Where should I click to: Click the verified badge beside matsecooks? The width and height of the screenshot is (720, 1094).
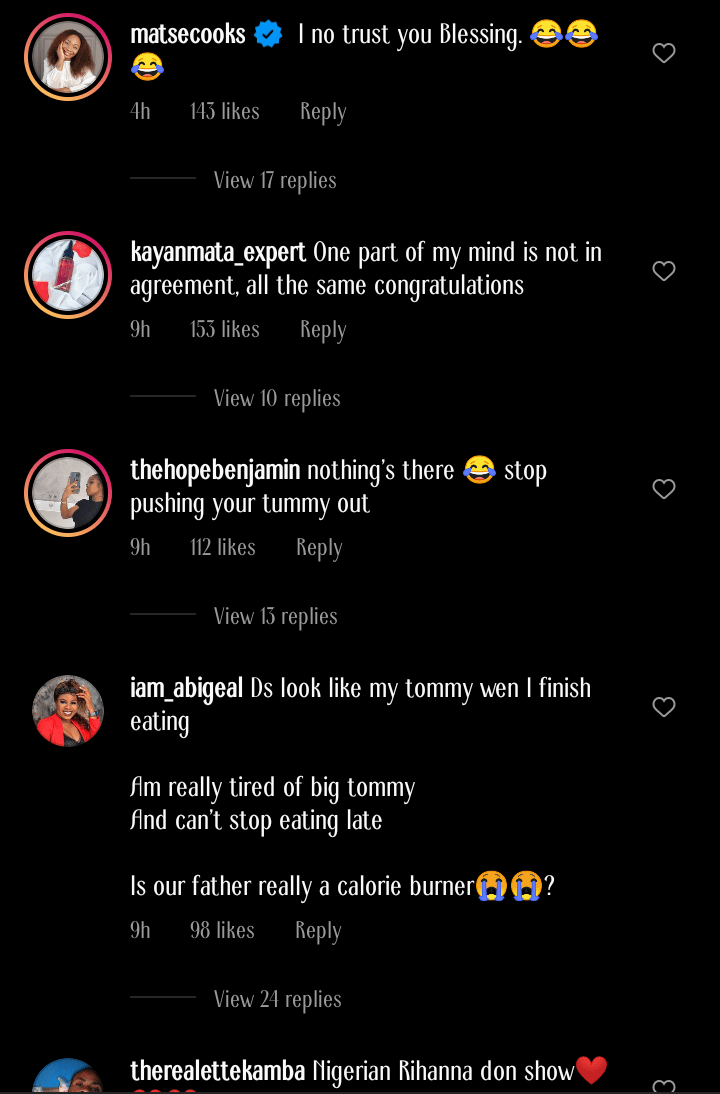pyautogui.click(x=268, y=35)
